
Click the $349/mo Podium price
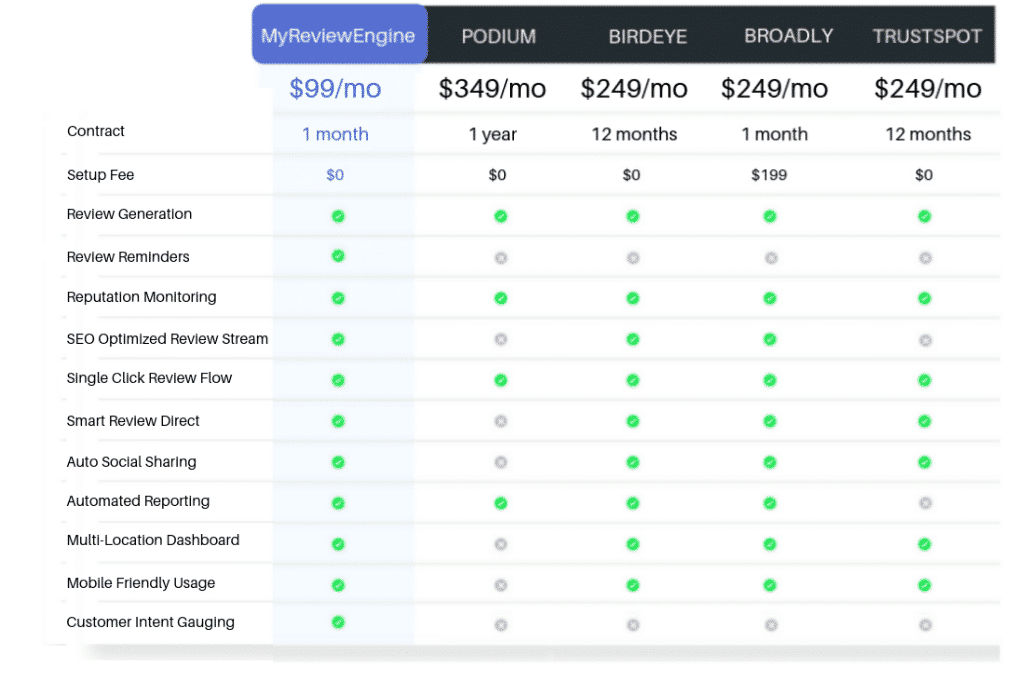click(x=492, y=89)
